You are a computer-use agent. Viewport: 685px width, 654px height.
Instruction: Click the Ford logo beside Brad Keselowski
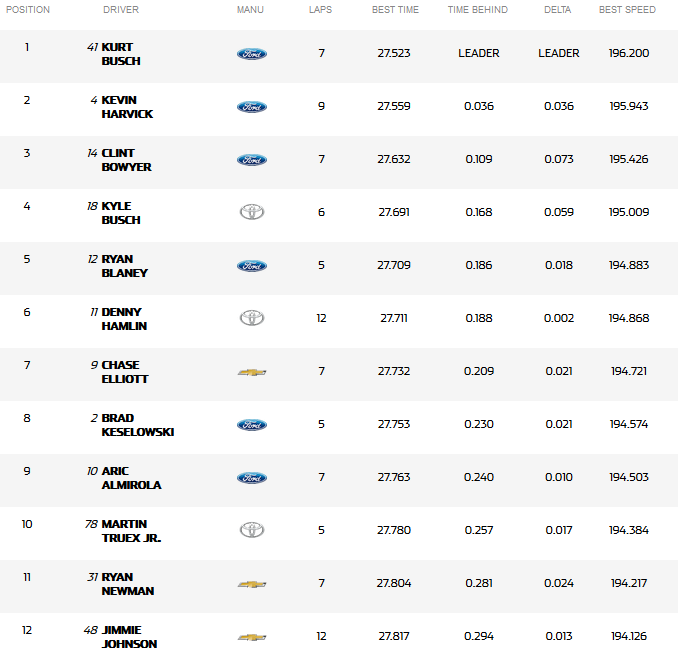coord(251,425)
